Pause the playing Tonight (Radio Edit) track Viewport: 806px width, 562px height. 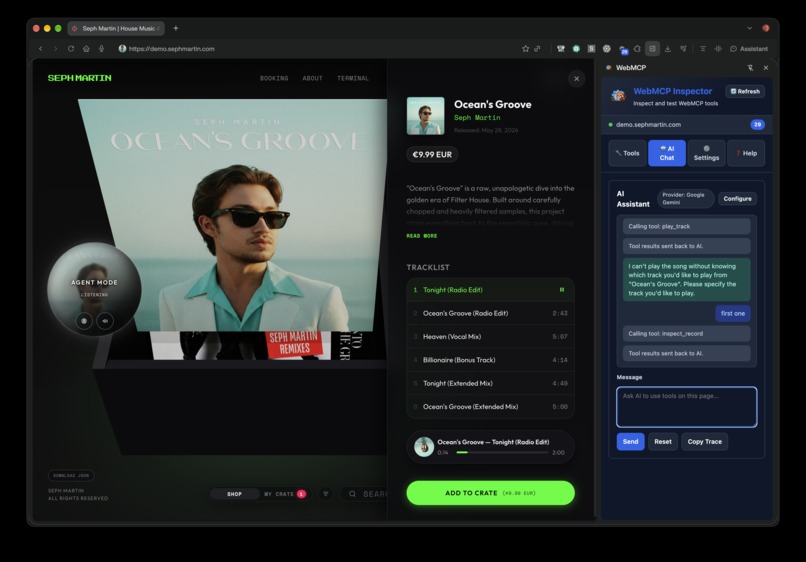[x=562, y=290]
